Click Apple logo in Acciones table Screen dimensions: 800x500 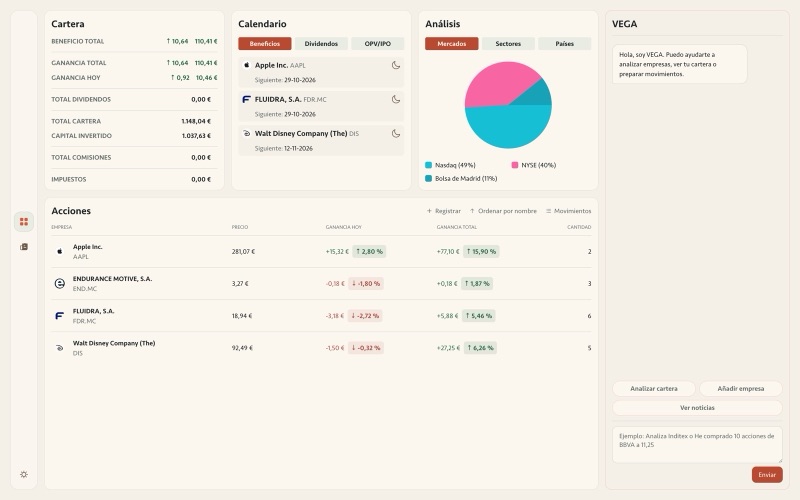[60, 252]
